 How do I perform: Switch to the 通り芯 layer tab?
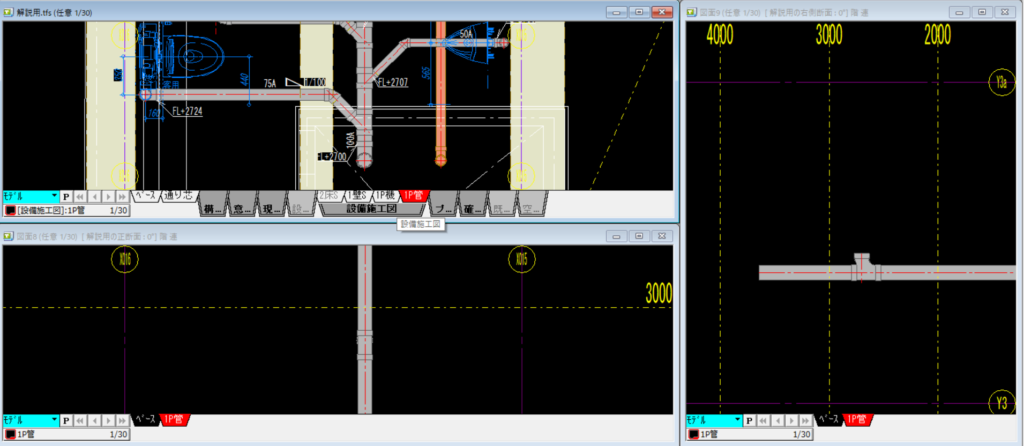click(178, 197)
